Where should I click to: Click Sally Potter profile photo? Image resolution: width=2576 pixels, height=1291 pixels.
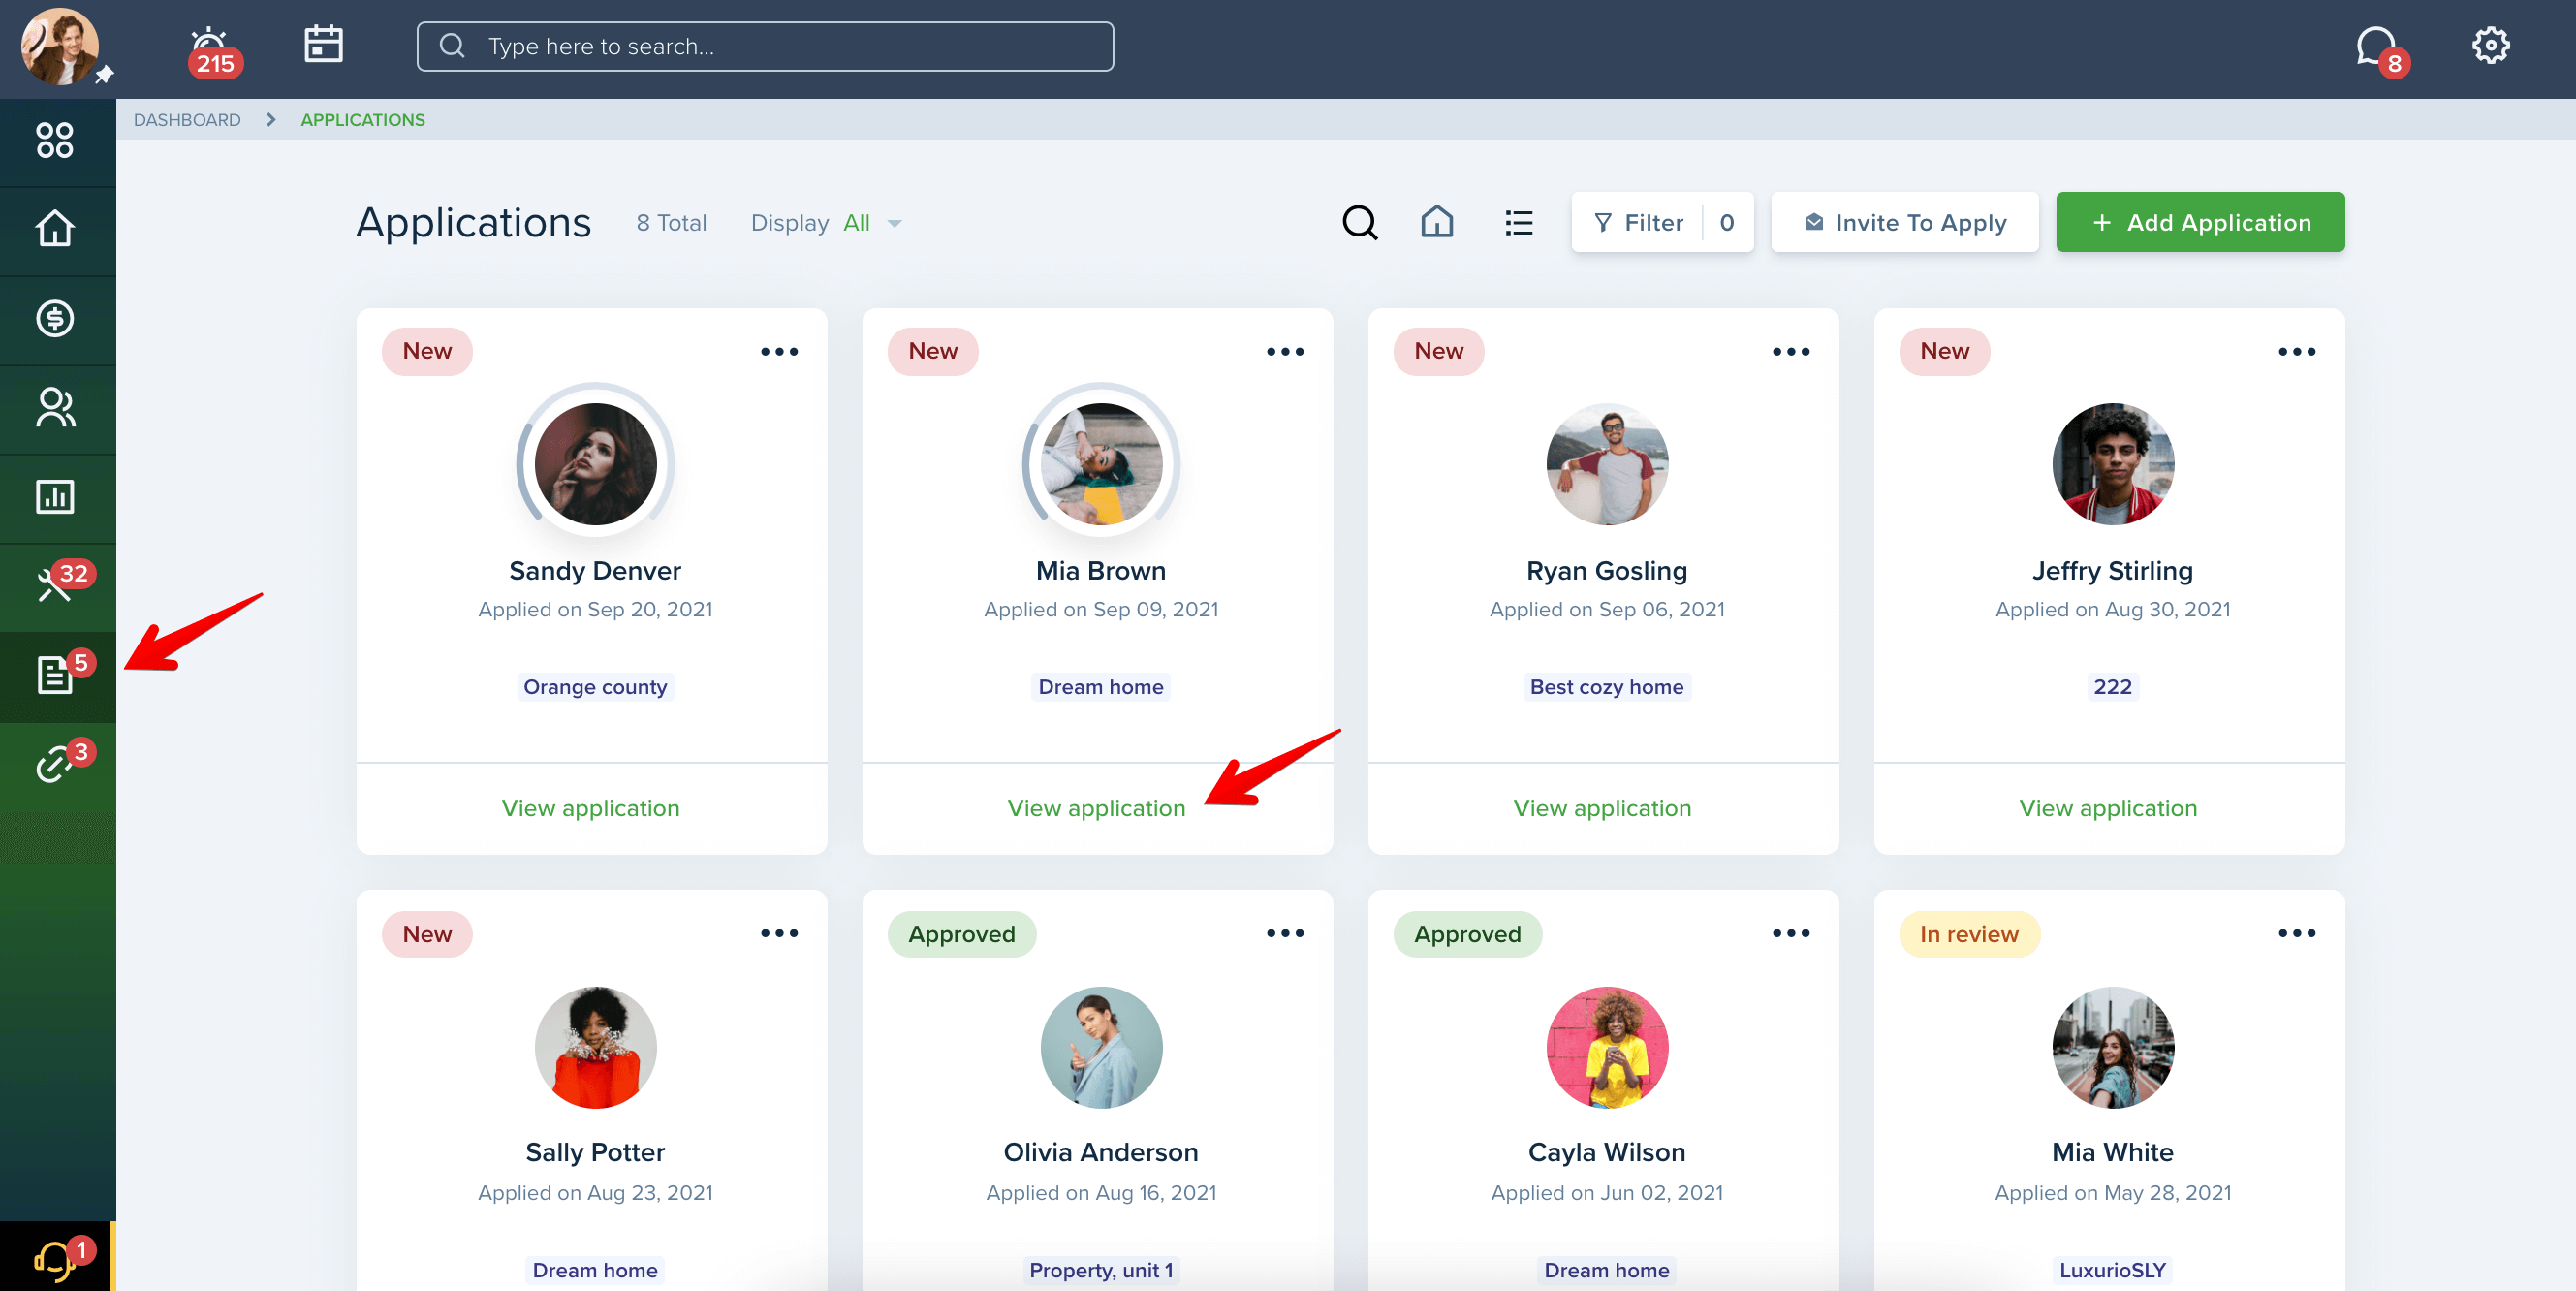click(x=596, y=1047)
